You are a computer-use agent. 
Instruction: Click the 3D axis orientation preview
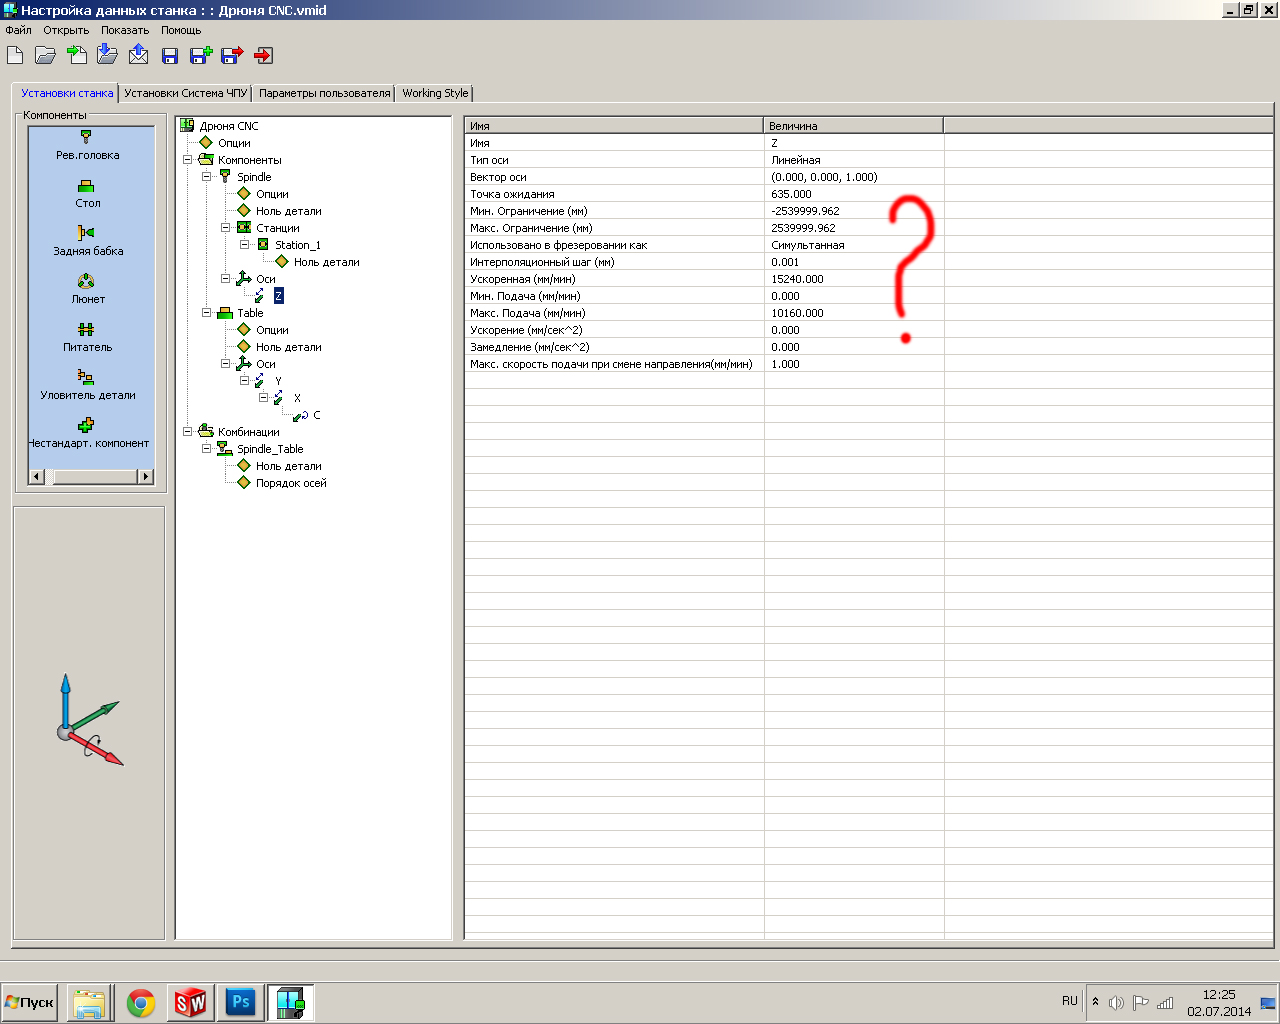point(89,722)
